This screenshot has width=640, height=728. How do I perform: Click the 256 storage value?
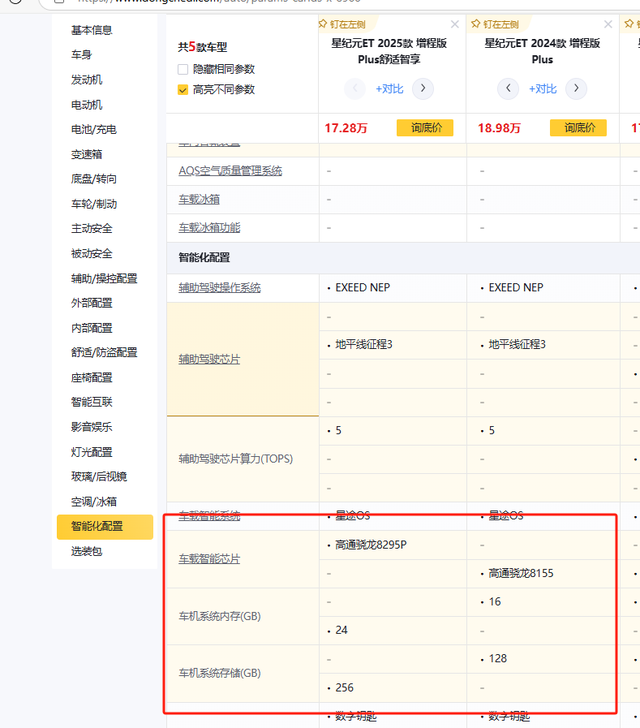[x=344, y=688]
